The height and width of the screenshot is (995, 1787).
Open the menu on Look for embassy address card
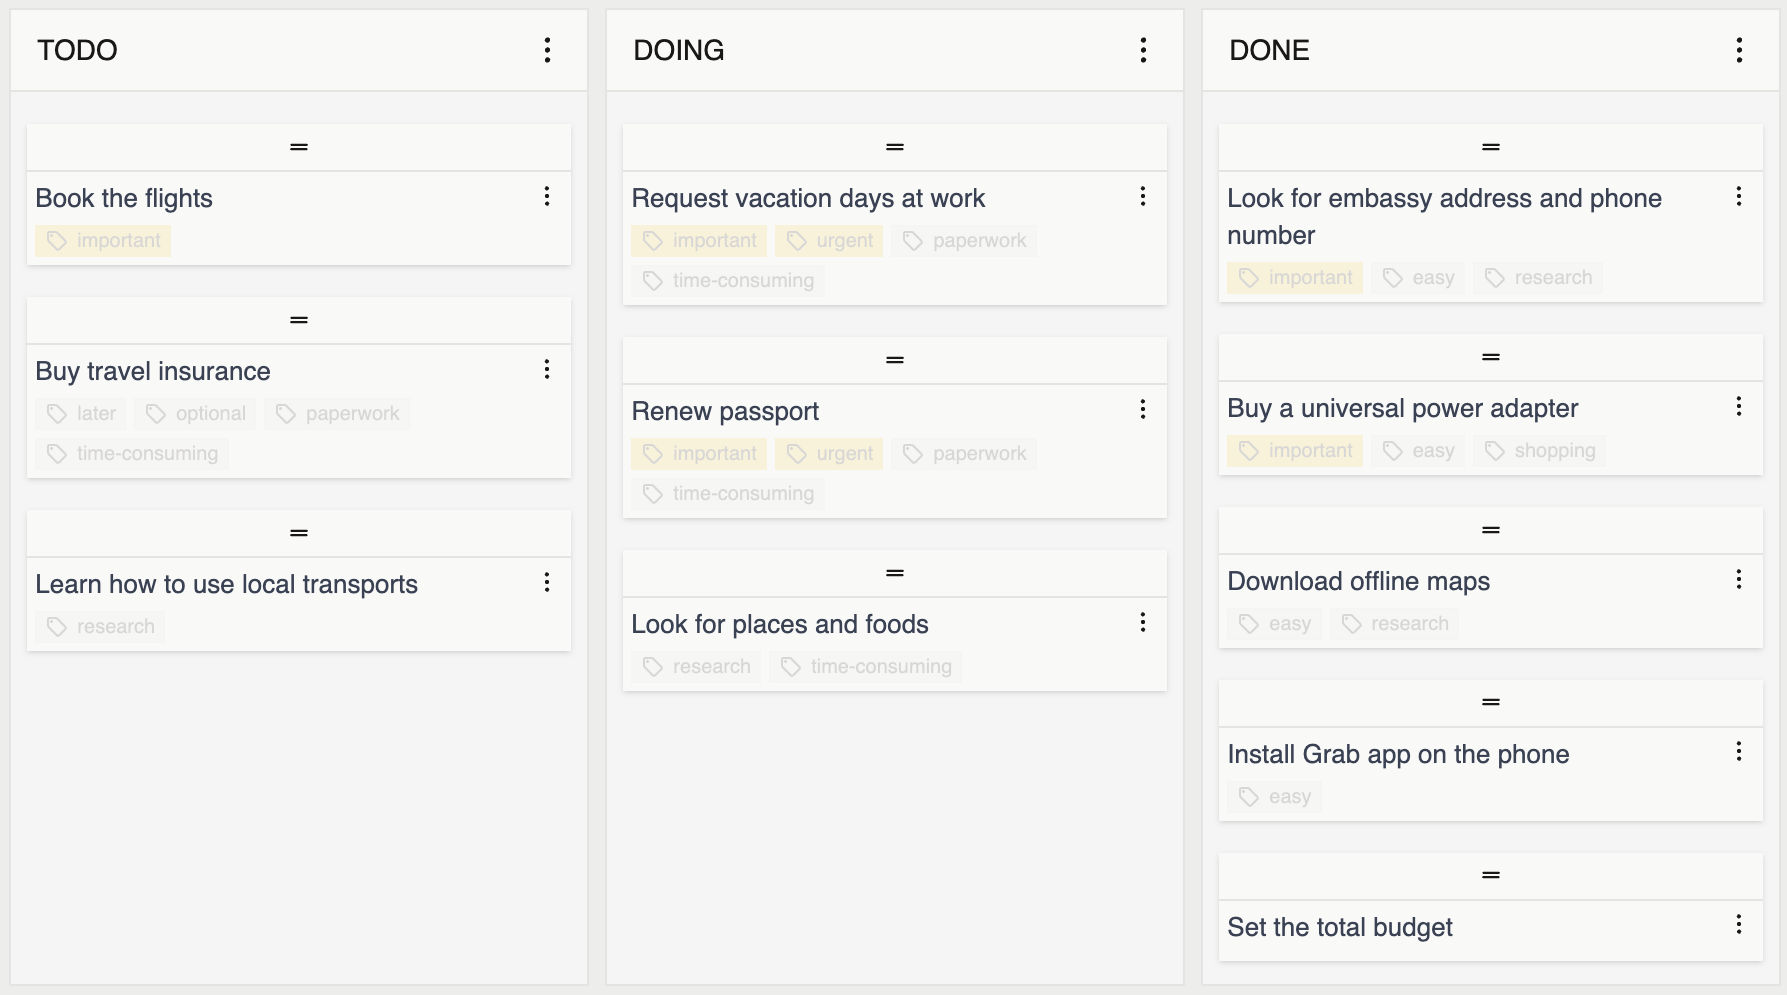(x=1739, y=196)
